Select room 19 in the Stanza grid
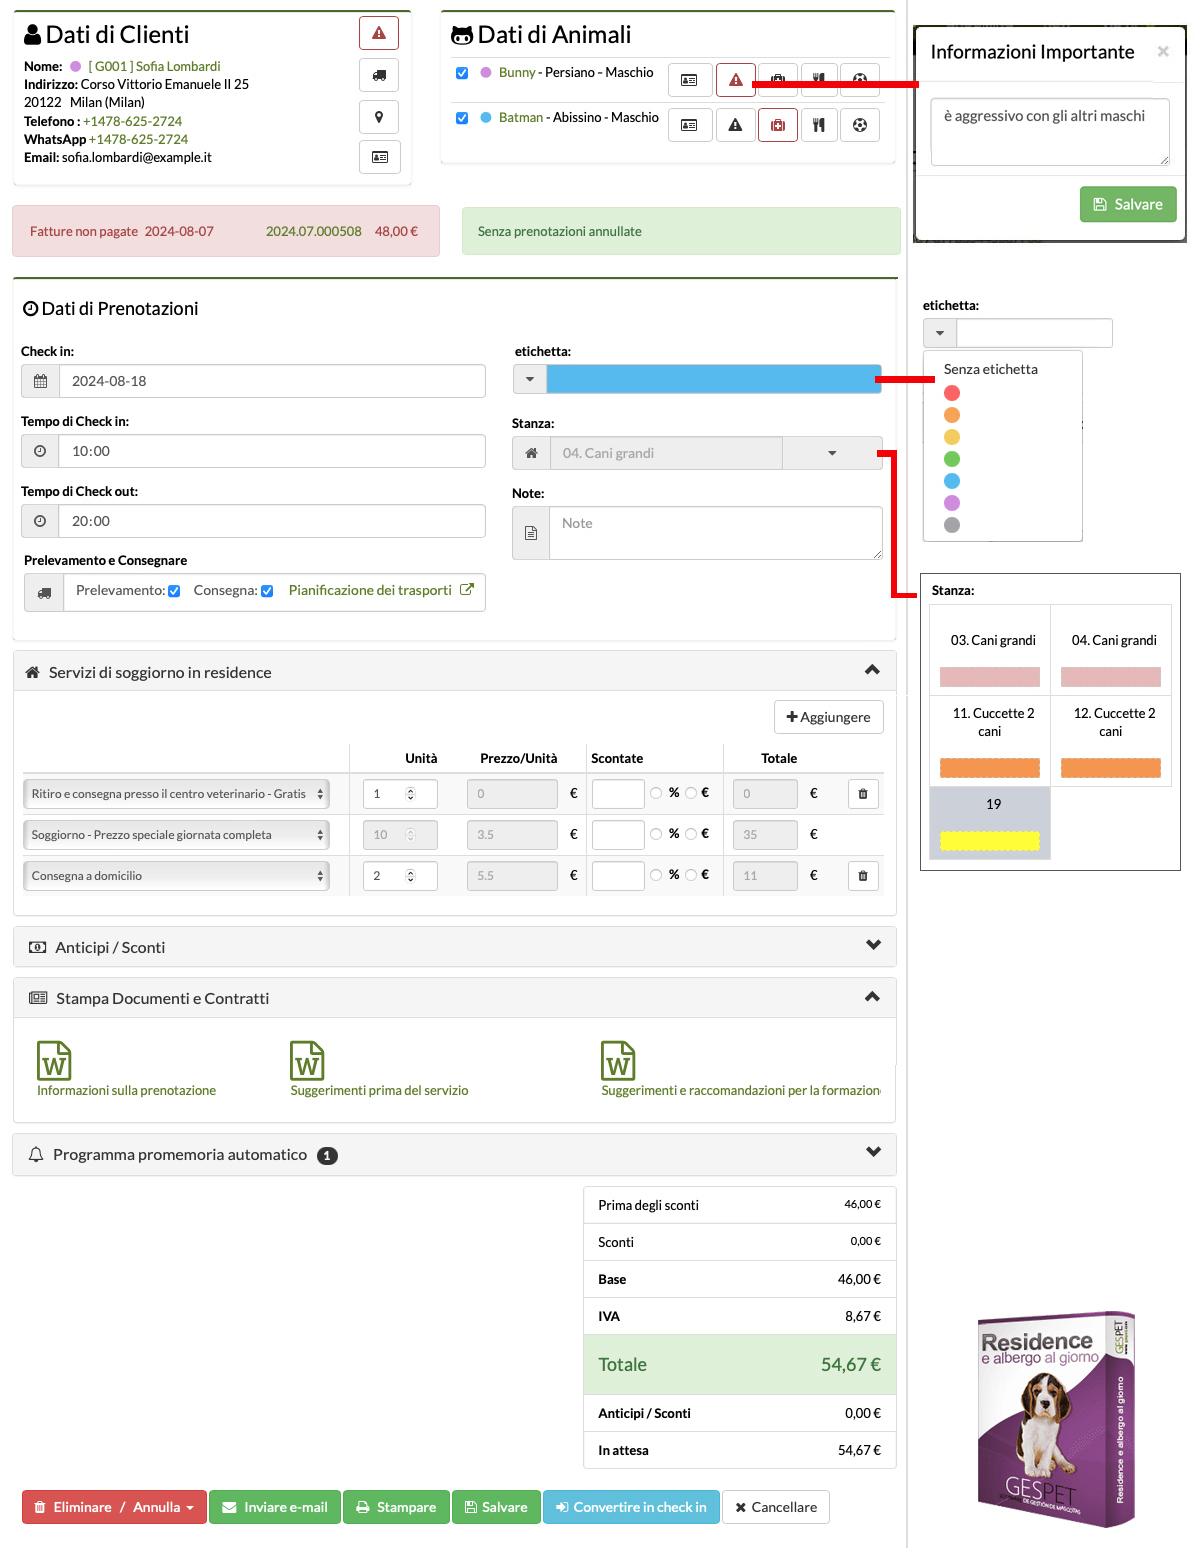The height and width of the screenshot is (1548, 1197). tap(990, 822)
